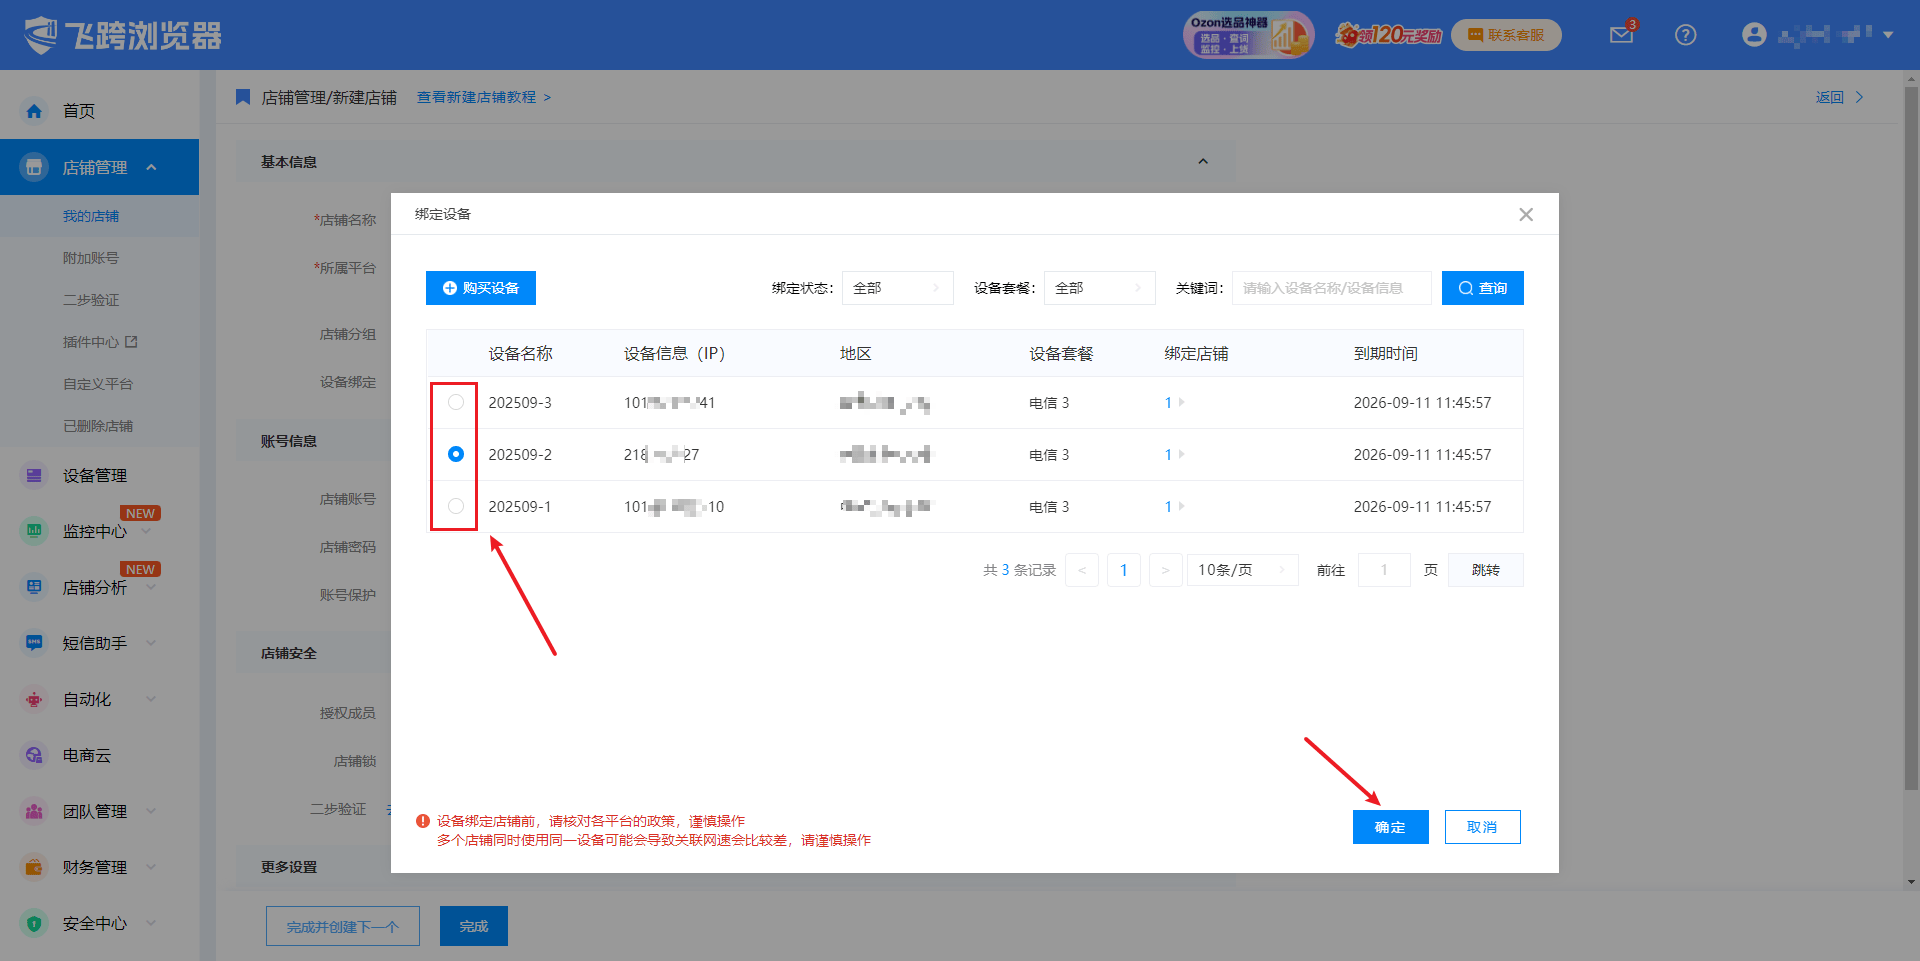This screenshot has width=1920, height=961.
Task: Open the help question mark icon
Action: [x=1685, y=35]
